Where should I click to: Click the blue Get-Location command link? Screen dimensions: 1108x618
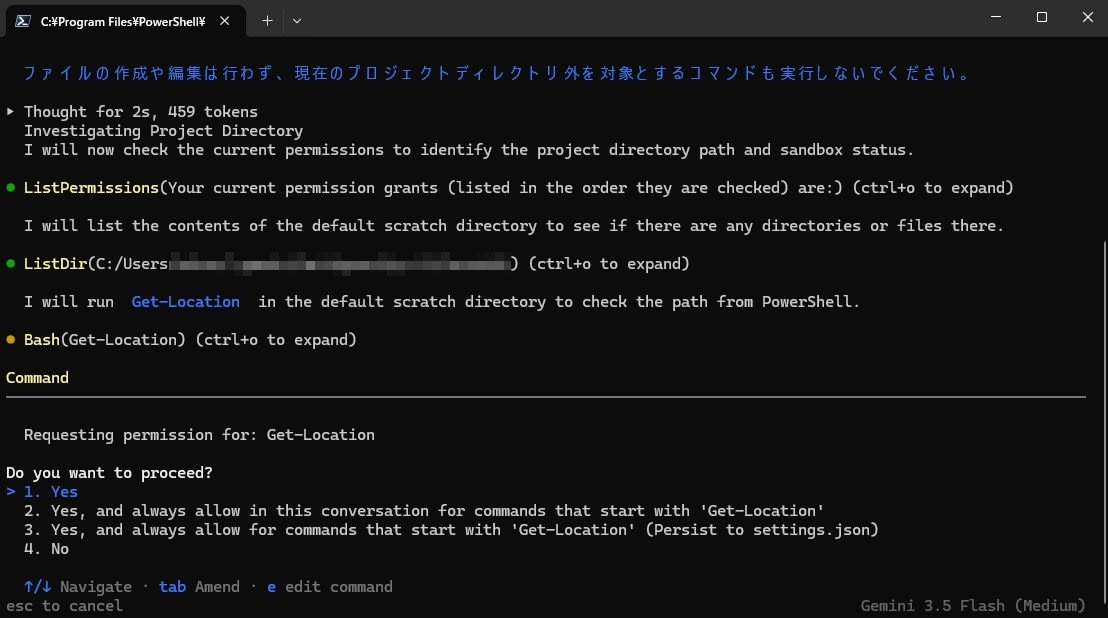coord(185,302)
